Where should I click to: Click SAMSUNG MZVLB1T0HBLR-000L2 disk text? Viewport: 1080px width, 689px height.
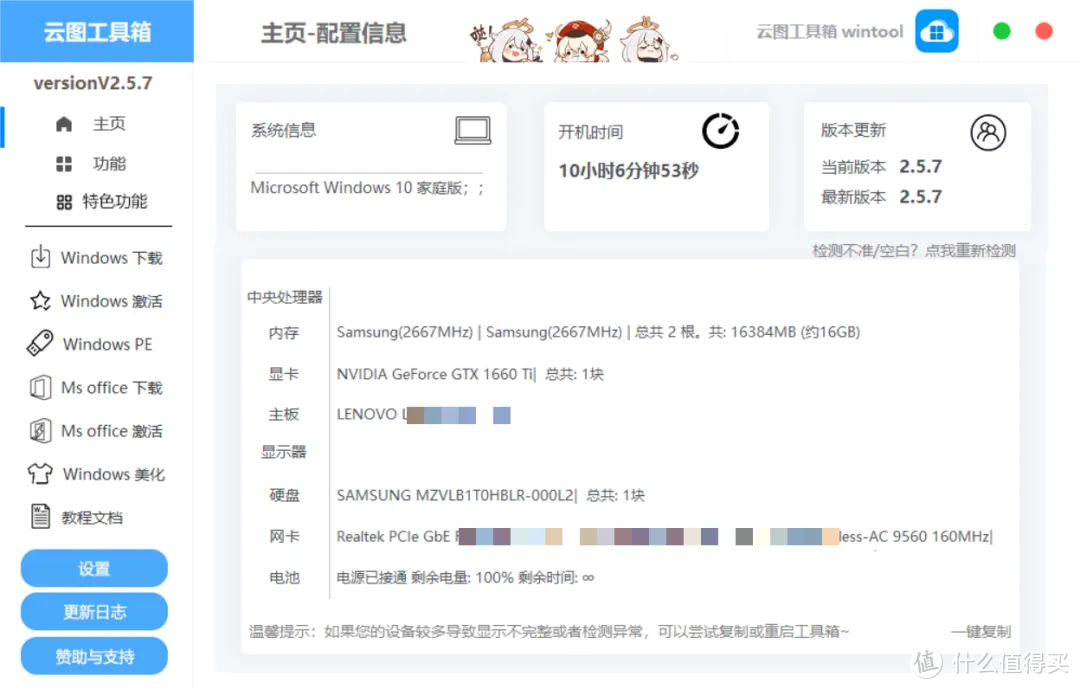click(455, 495)
